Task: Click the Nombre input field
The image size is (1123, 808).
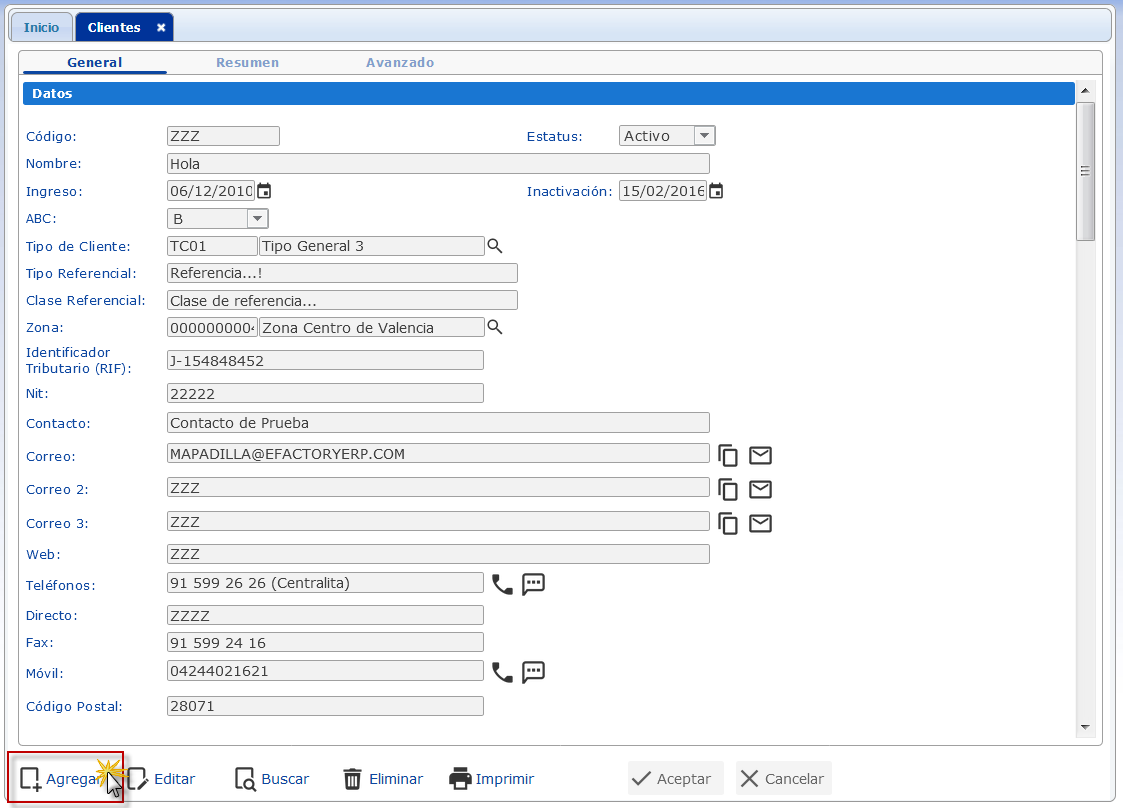Action: click(438, 164)
